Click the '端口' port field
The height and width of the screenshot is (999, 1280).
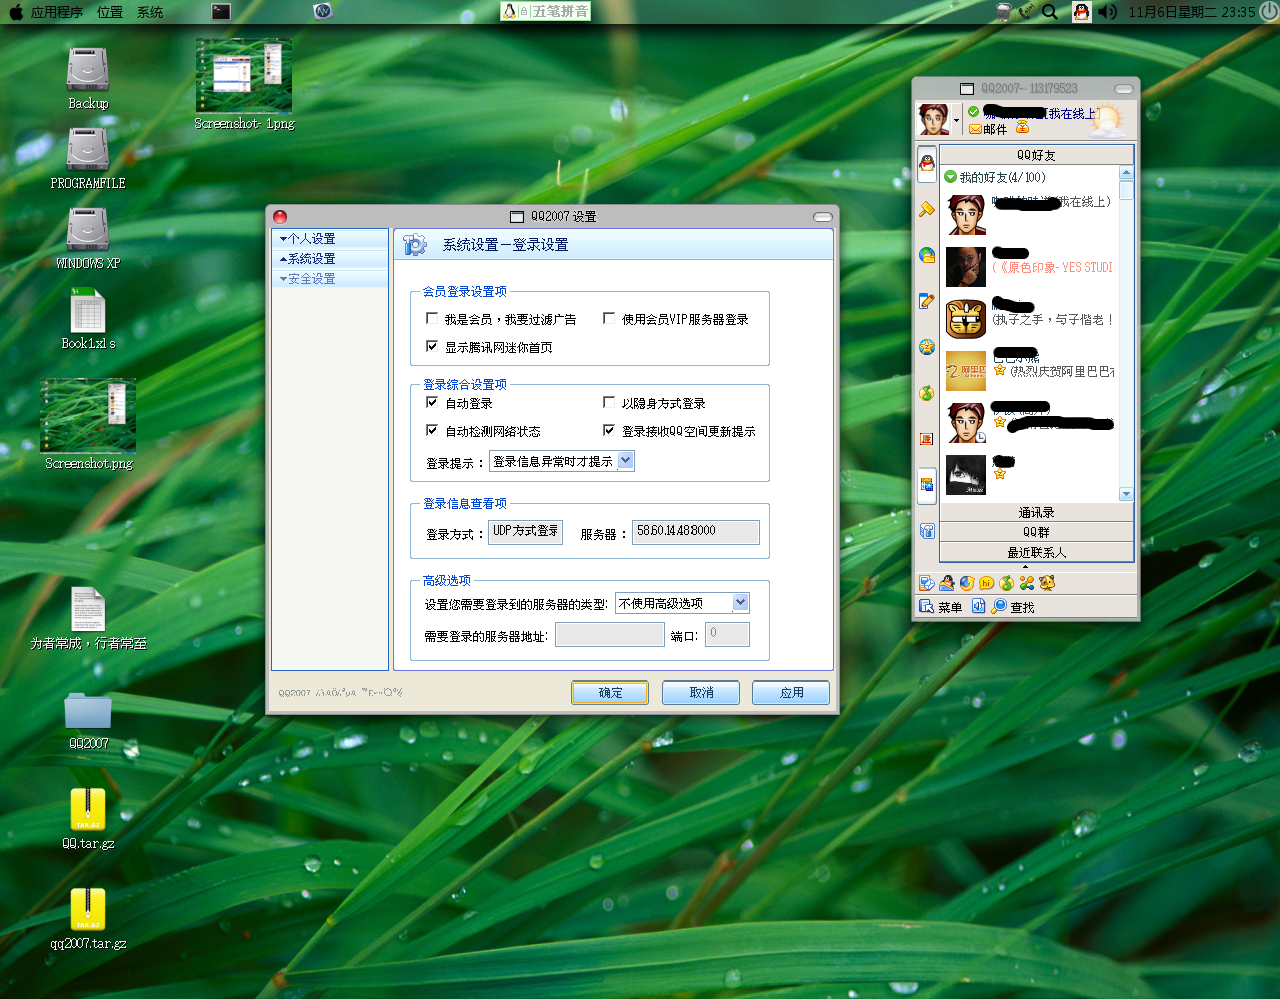(727, 634)
